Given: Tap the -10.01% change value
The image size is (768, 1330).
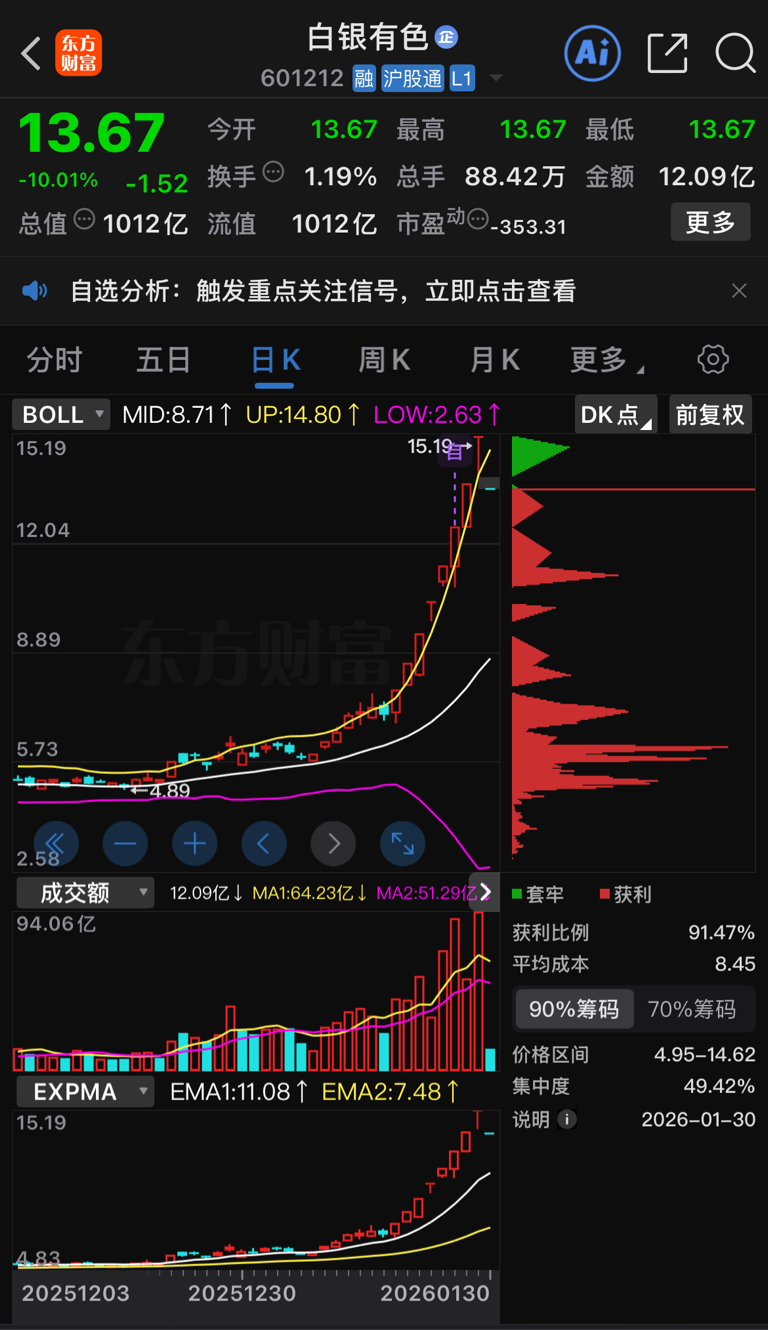Looking at the screenshot, I should [x=58, y=181].
